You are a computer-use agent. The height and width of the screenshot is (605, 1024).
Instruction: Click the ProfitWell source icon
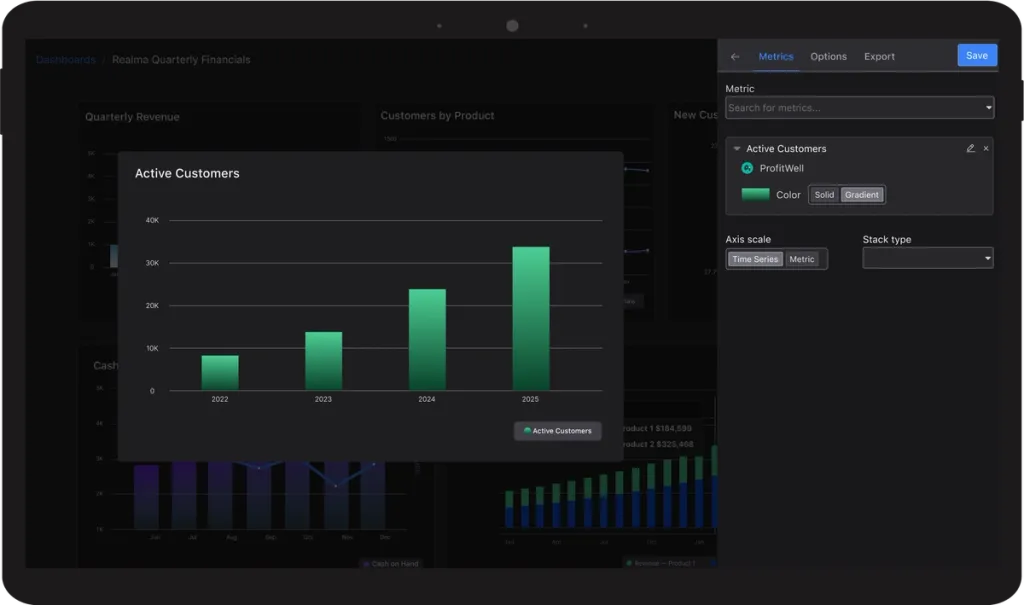(x=747, y=169)
